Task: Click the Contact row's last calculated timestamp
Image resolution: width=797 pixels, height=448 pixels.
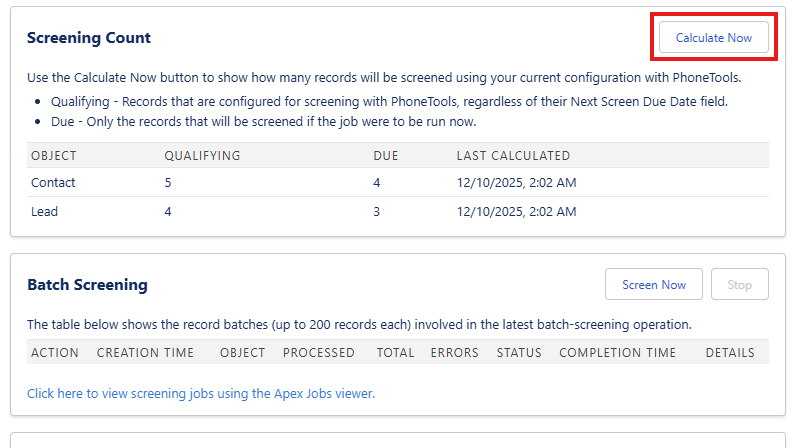Action: (516, 183)
